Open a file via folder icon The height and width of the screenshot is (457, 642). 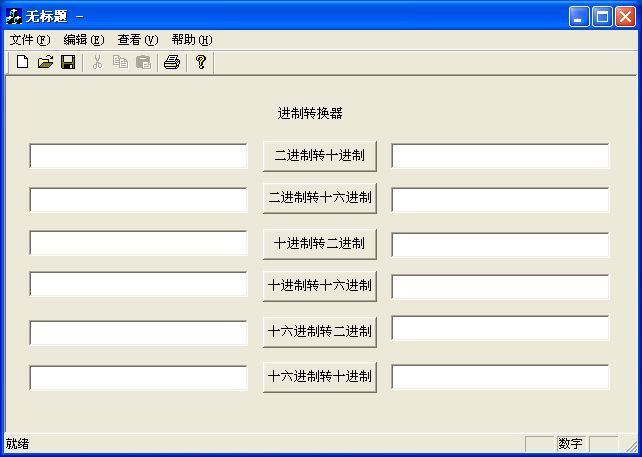(45, 62)
